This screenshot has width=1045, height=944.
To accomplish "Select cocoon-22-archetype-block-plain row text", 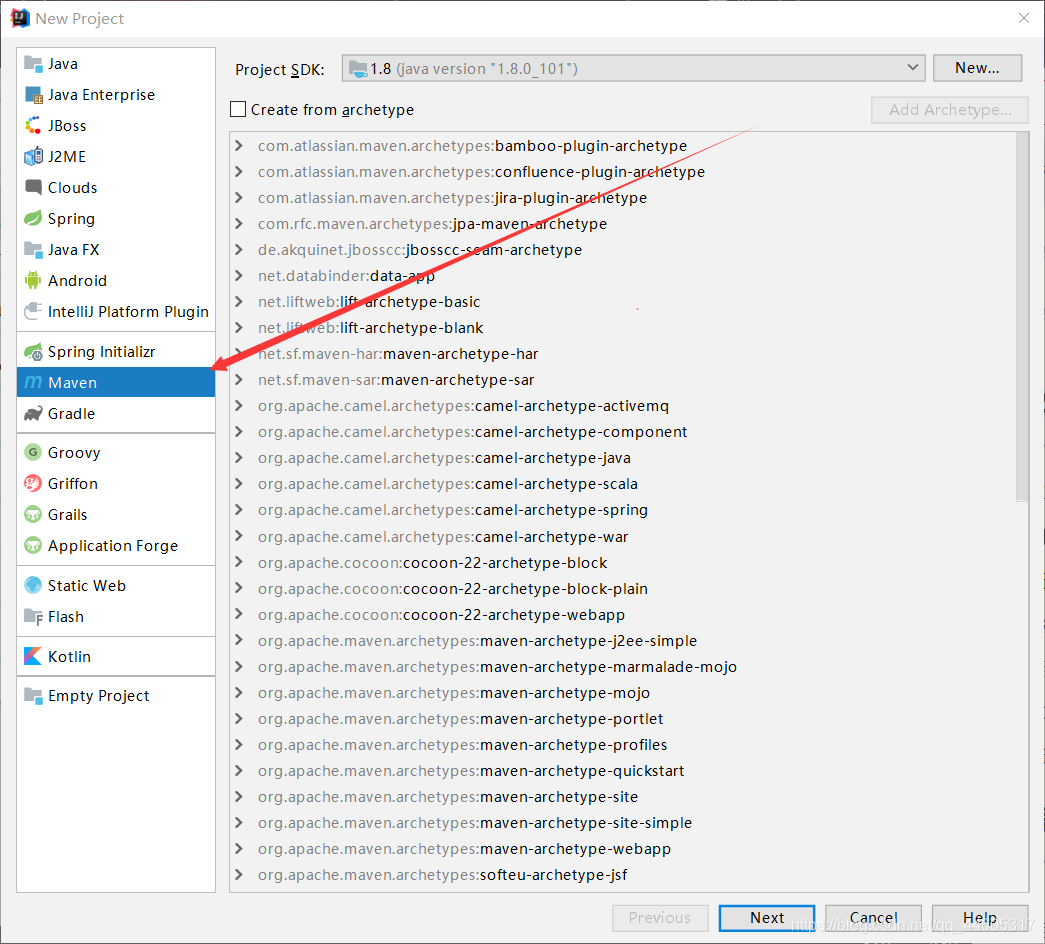I will [x=453, y=589].
